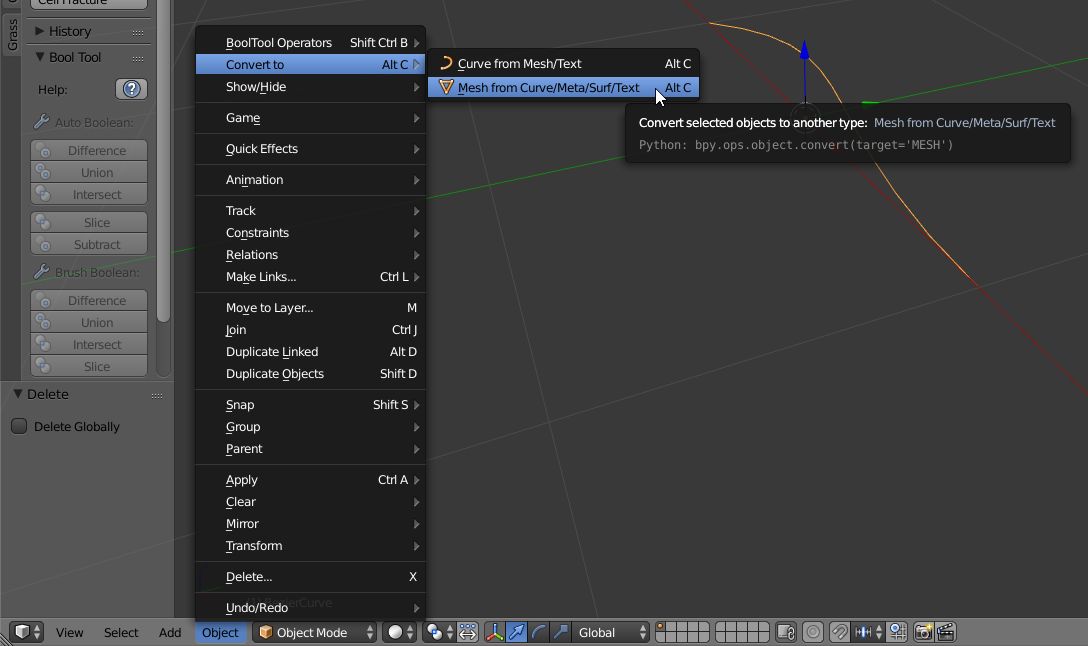Click the Object Mode orange cube icon

point(266,632)
